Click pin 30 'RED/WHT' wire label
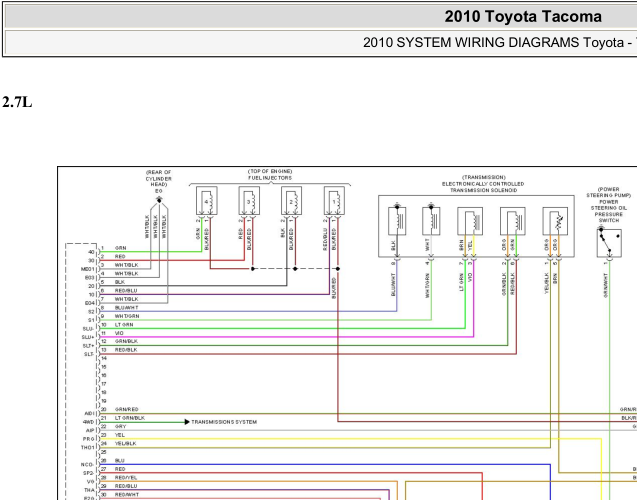 pos(127,495)
